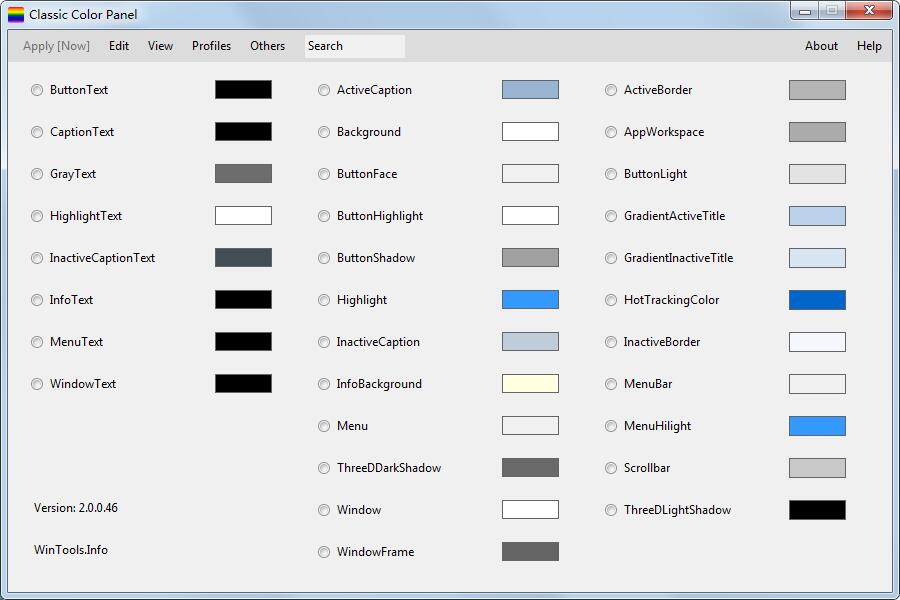Select the ButtonText radio button
The height and width of the screenshot is (600, 900).
37,90
